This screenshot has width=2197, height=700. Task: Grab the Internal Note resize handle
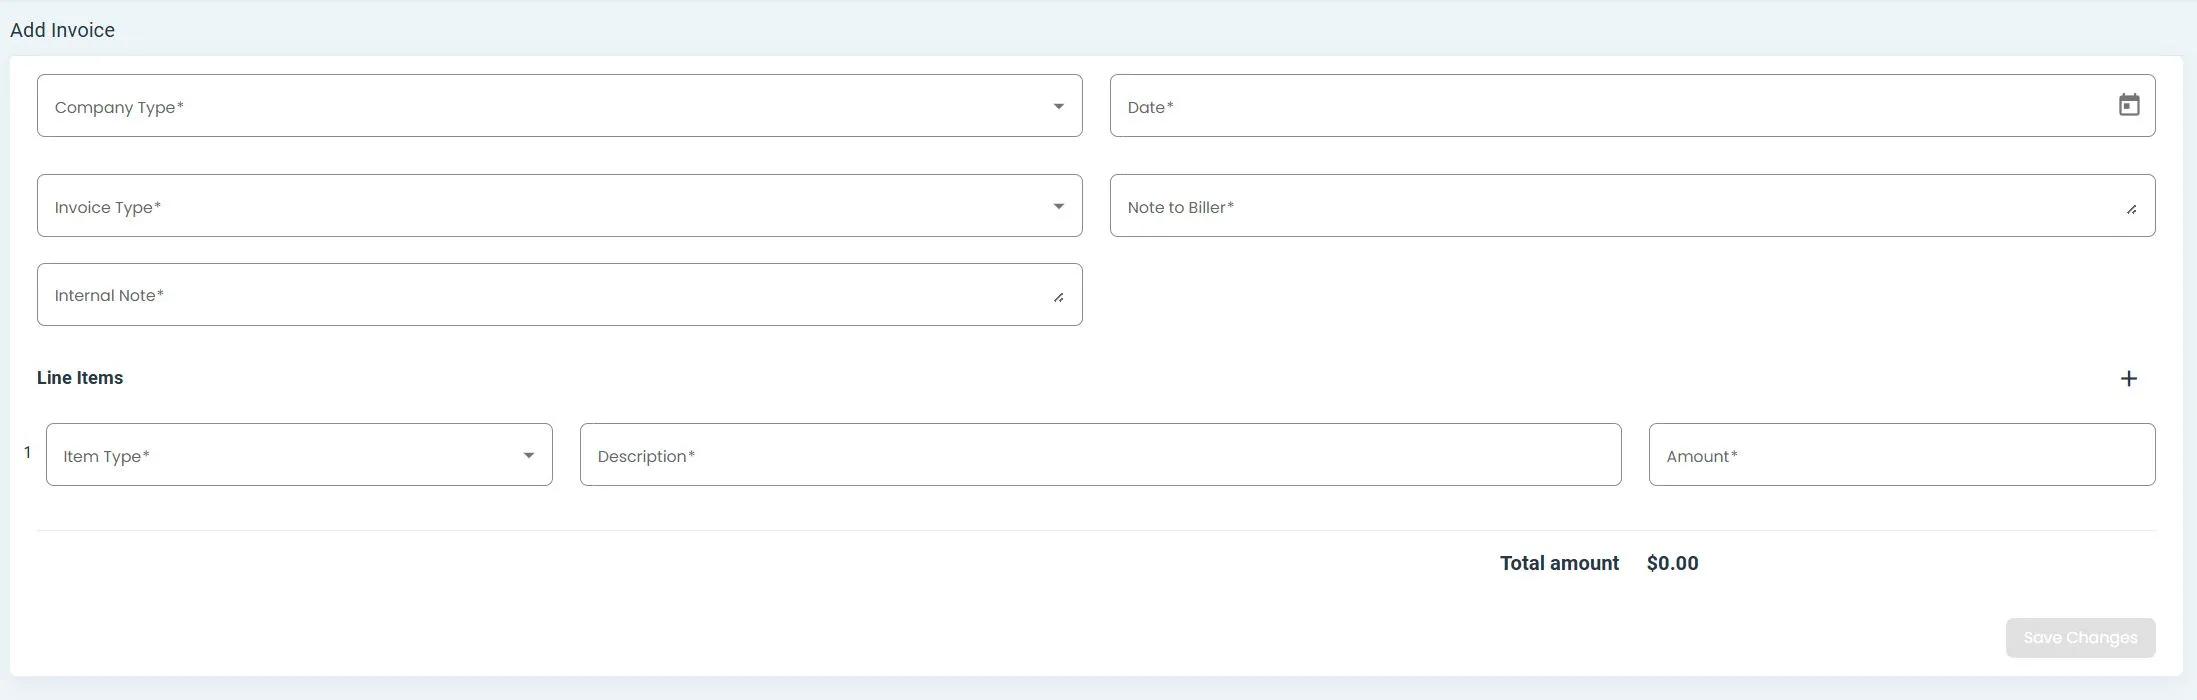coord(1058,297)
